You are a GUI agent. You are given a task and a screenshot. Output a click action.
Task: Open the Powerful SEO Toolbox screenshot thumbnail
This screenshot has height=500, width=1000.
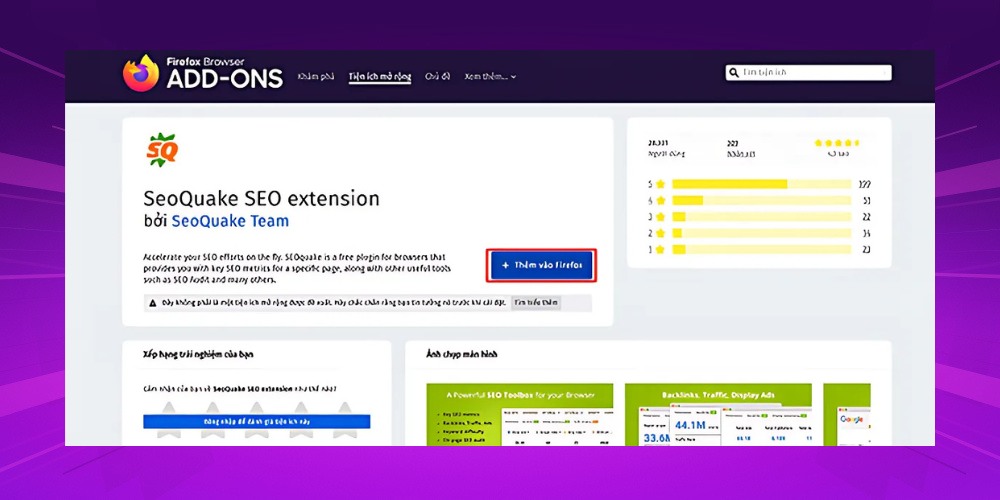pos(520,415)
